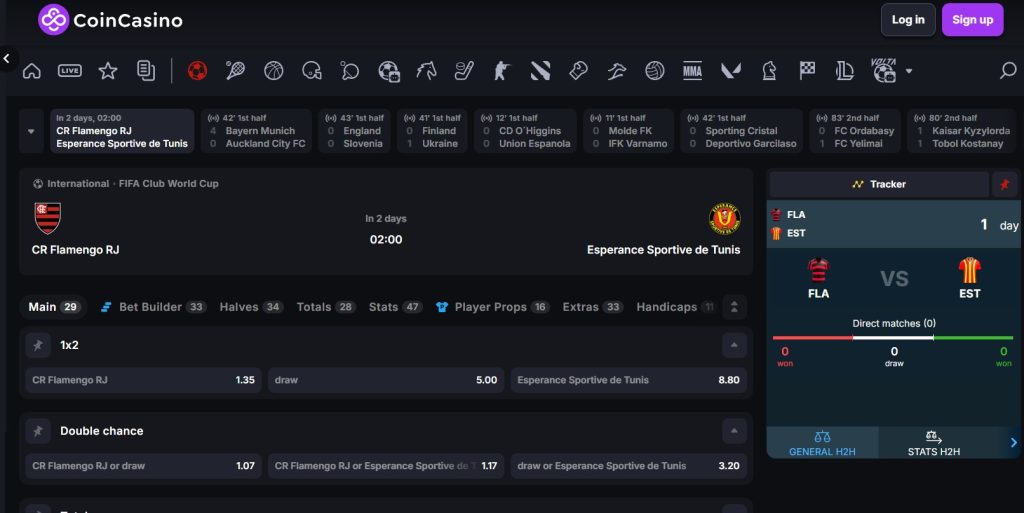Viewport: 1024px width, 513px height.
Task: Select the Tracker tab
Action: point(878,184)
